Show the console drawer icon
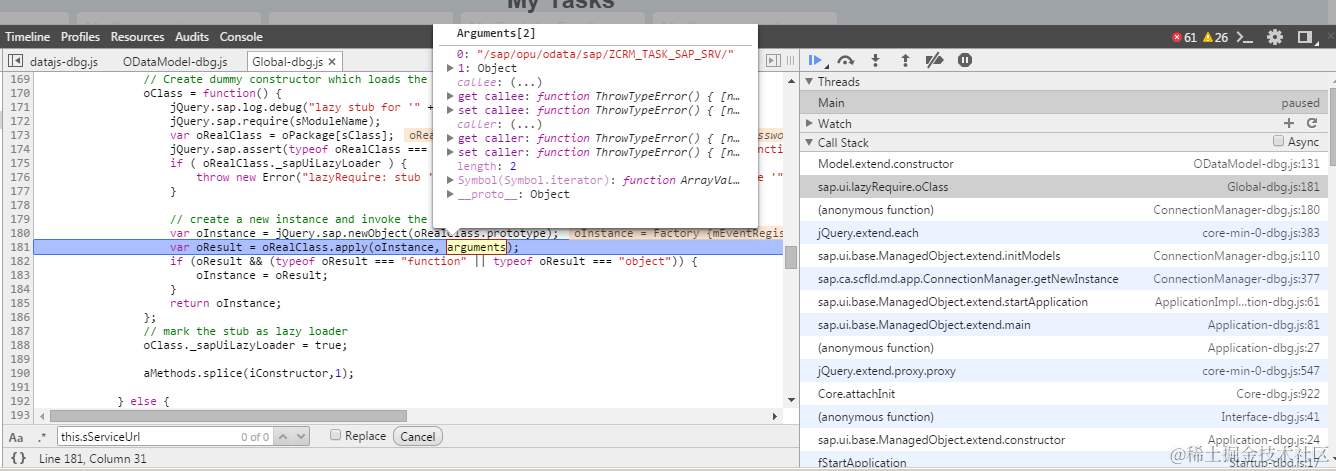Screen dimensions: 1336x471 [x=1245, y=37]
